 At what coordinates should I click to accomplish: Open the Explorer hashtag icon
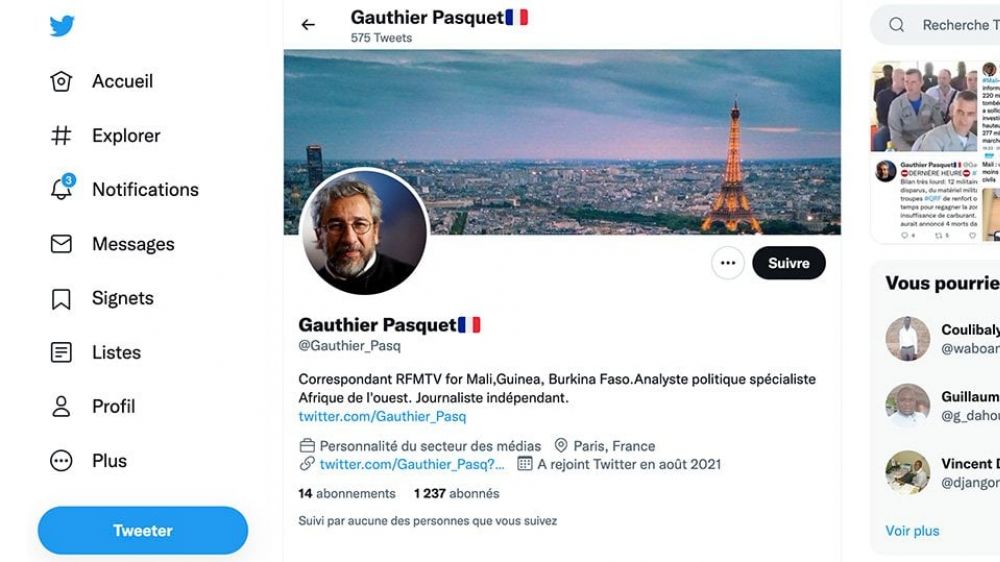tap(61, 135)
